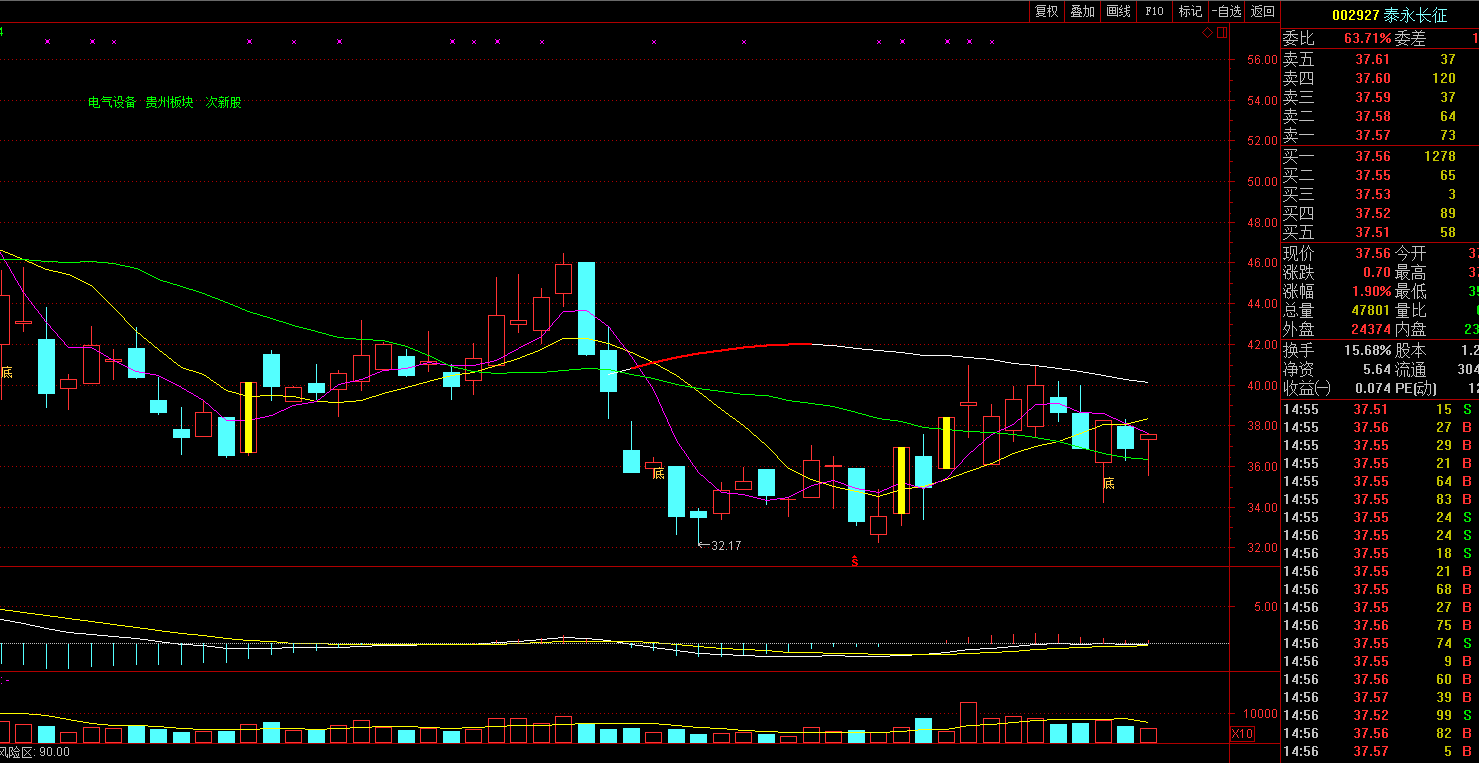
Task: Select the 卖二 price 37.58
Action: (x=1373, y=117)
